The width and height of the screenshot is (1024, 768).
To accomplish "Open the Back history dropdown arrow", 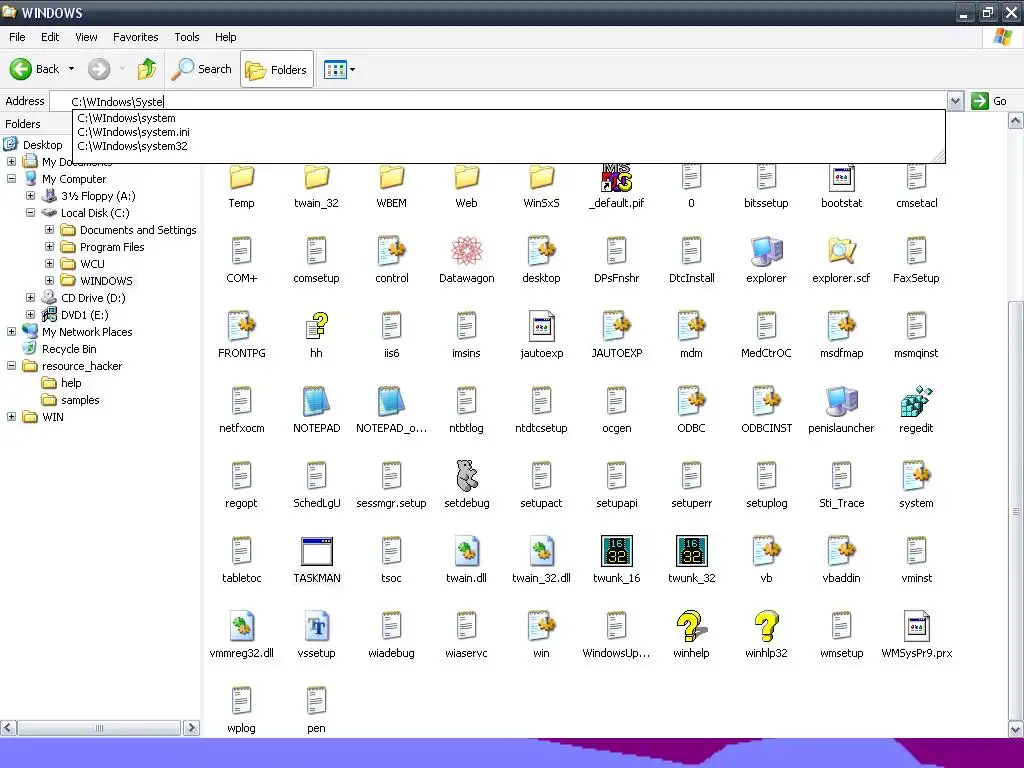I will tap(71, 69).
